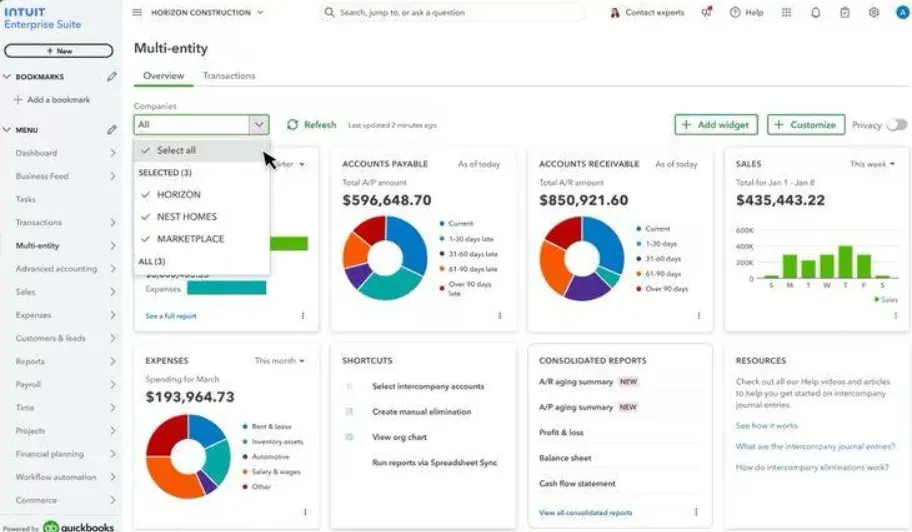The height and width of the screenshot is (532, 912).
Task: Open Tasks in sidebar menu
Action: pyautogui.click(x=26, y=199)
